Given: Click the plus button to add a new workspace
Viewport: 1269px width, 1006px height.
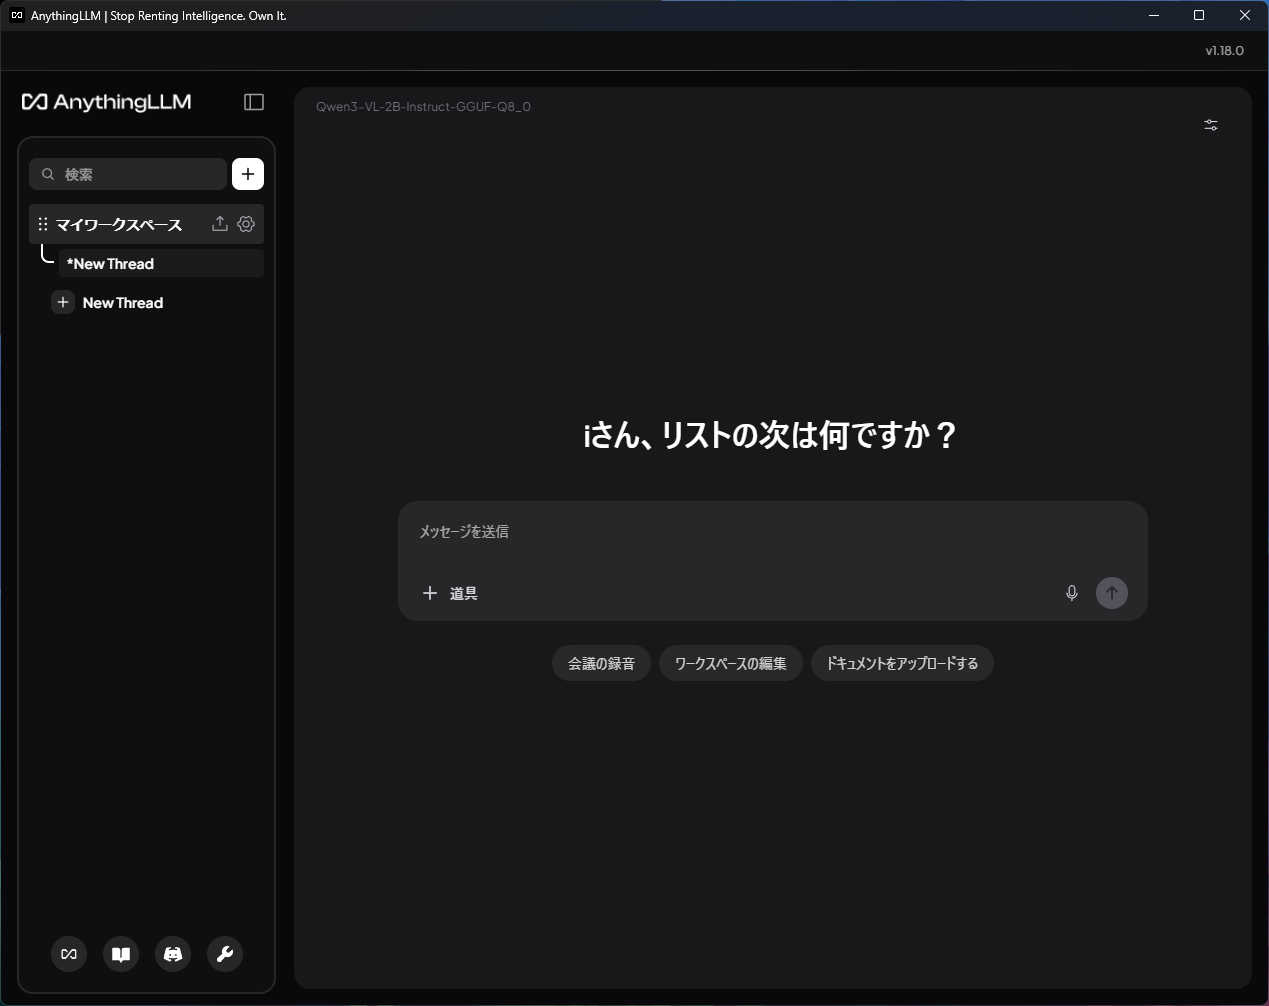Looking at the screenshot, I should point(248,174).
